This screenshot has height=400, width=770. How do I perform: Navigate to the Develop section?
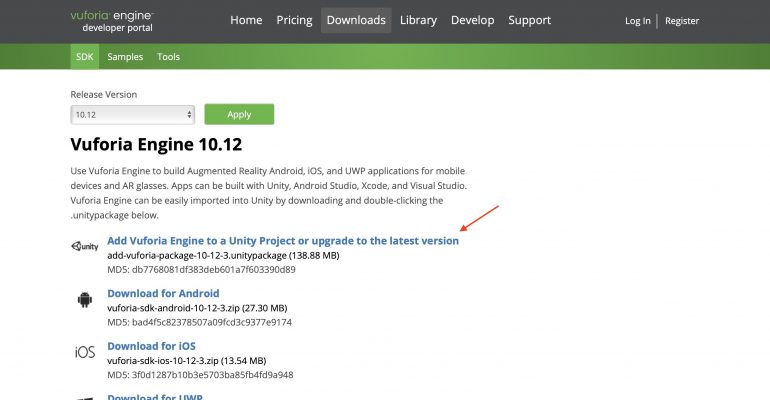(472, 20)
